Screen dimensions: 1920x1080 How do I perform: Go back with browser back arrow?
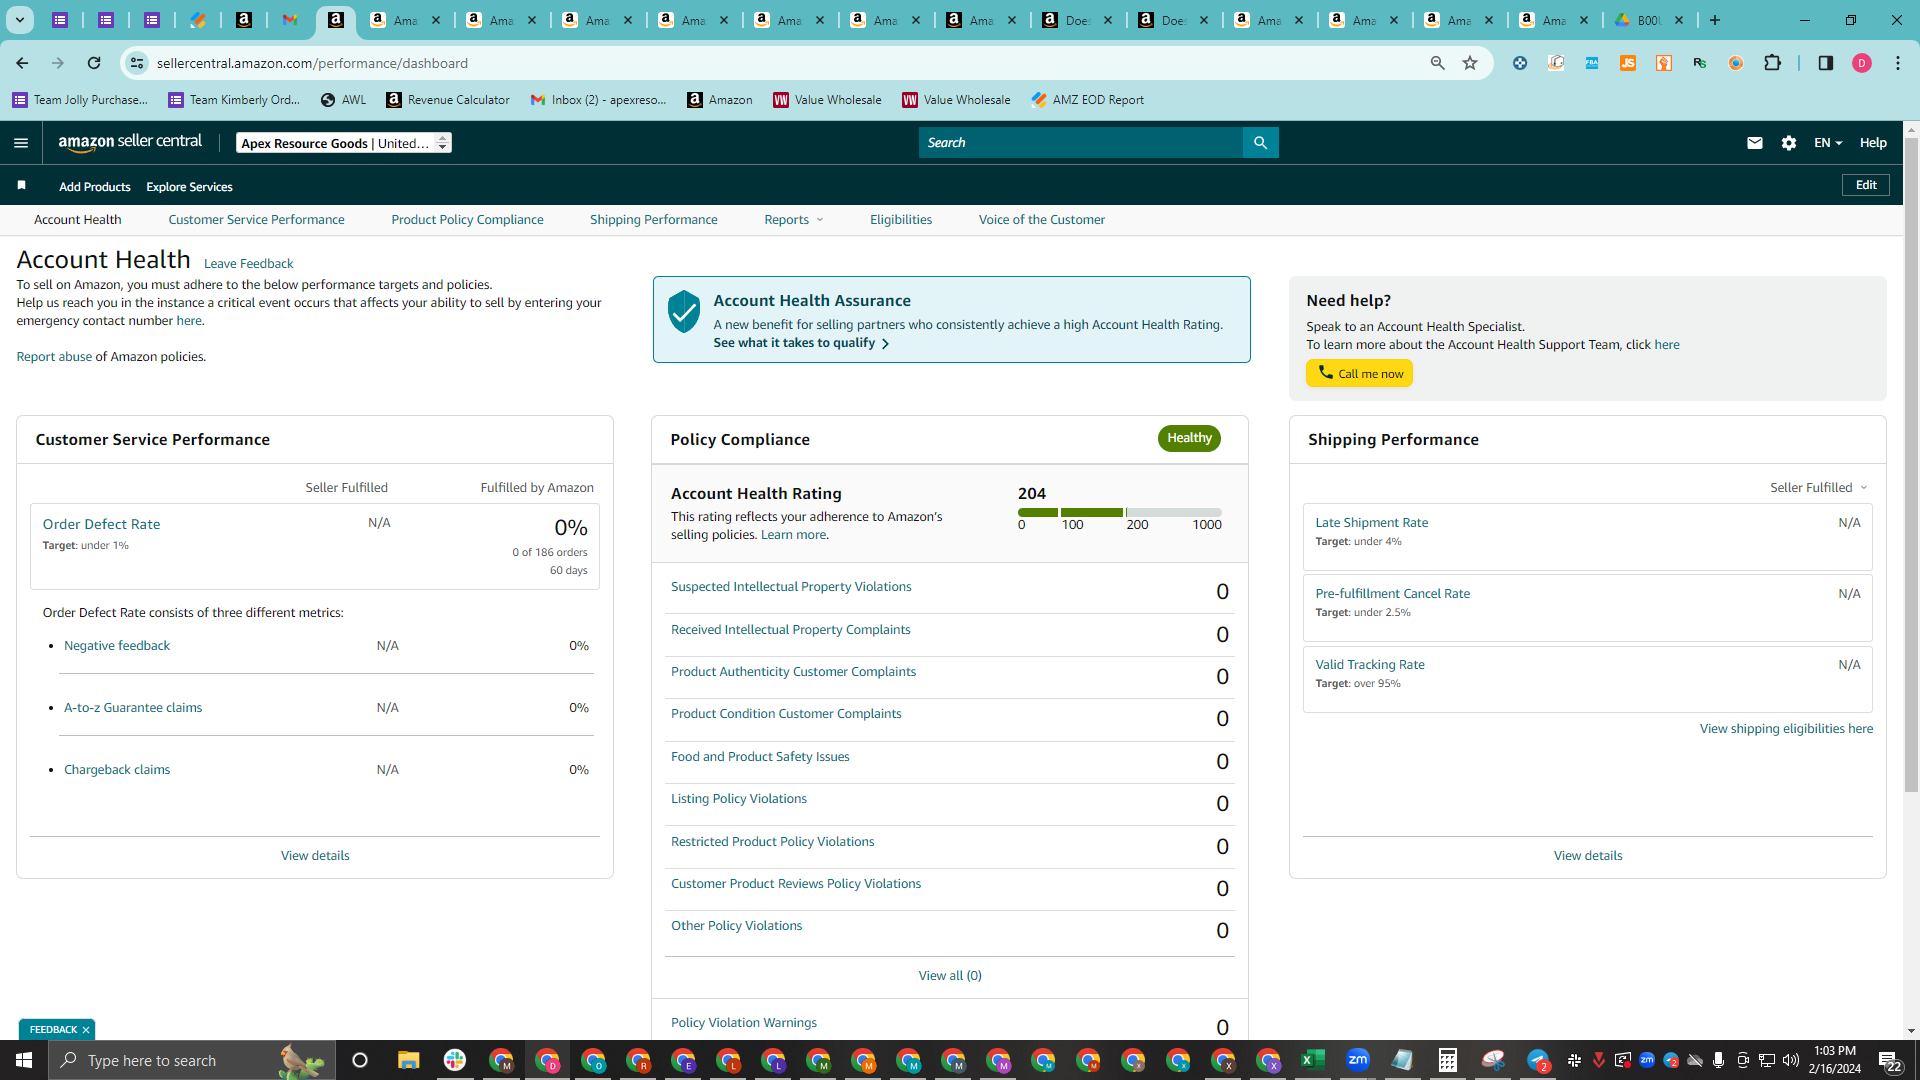[x=22, y=63]
